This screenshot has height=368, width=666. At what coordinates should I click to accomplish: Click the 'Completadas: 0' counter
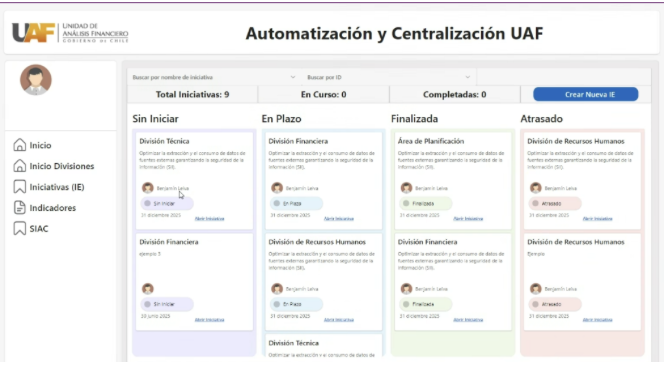click(454, 94)
